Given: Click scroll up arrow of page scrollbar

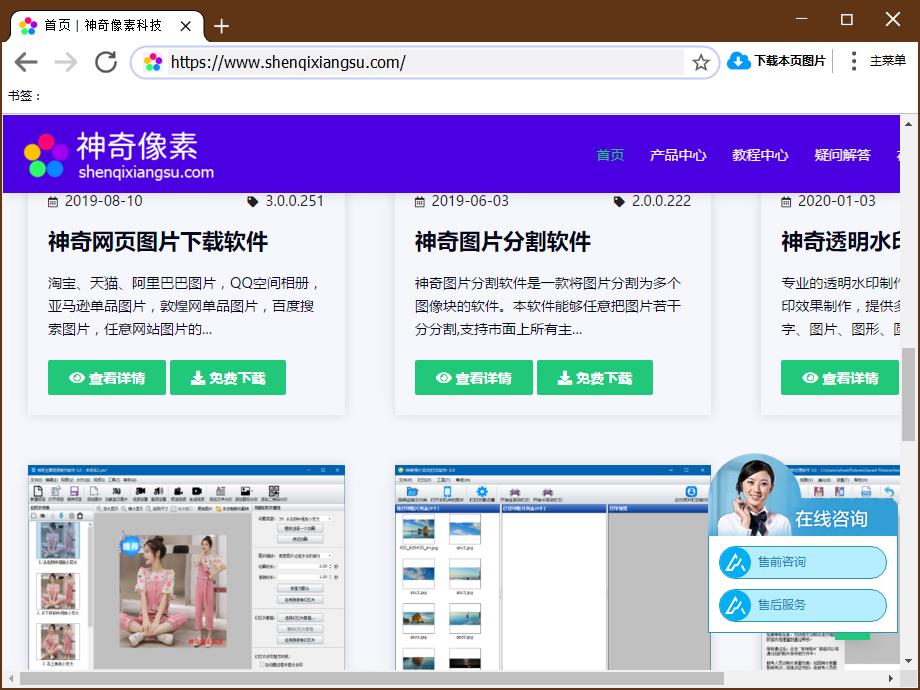Looking at the screenshot, I should tap(908, 124).
